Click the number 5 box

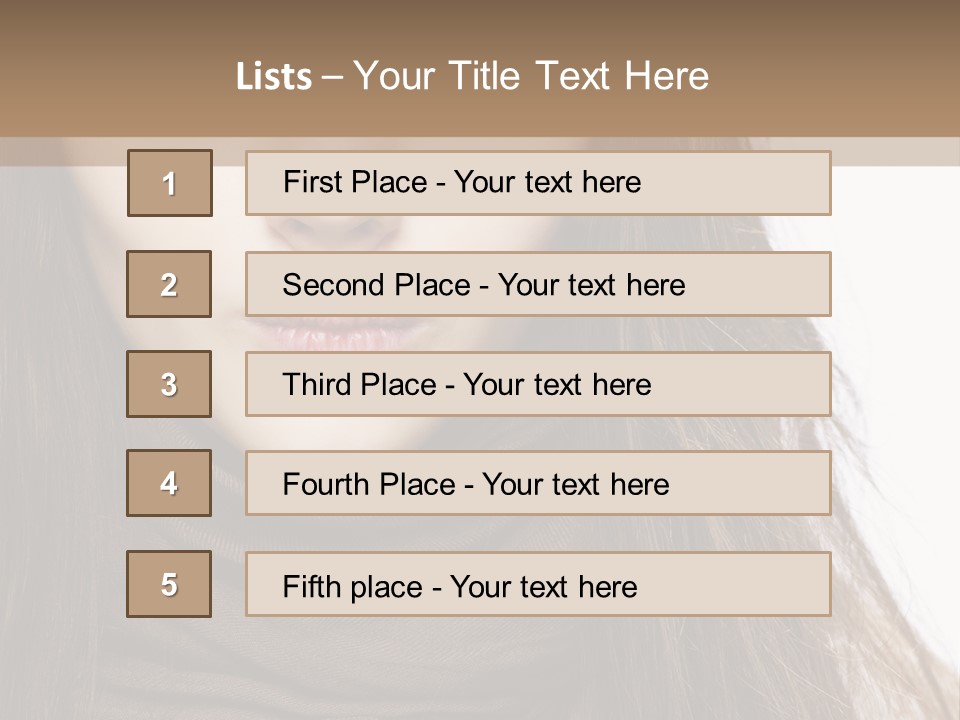coord(170,584)
